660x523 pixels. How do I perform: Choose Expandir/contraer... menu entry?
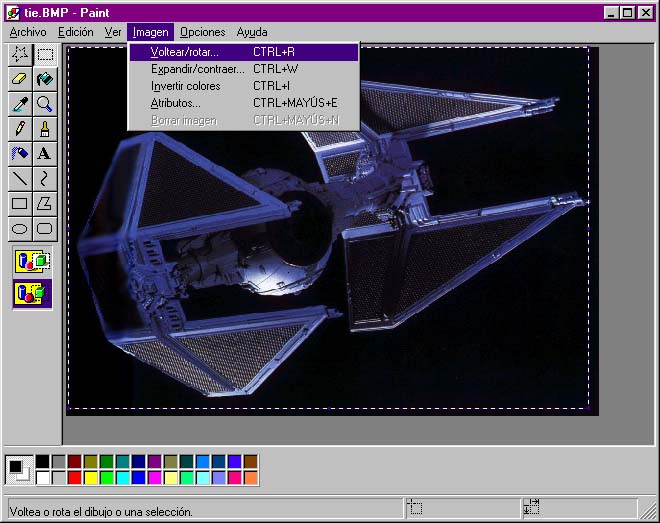pyautogui.click(x=244, y=69)
